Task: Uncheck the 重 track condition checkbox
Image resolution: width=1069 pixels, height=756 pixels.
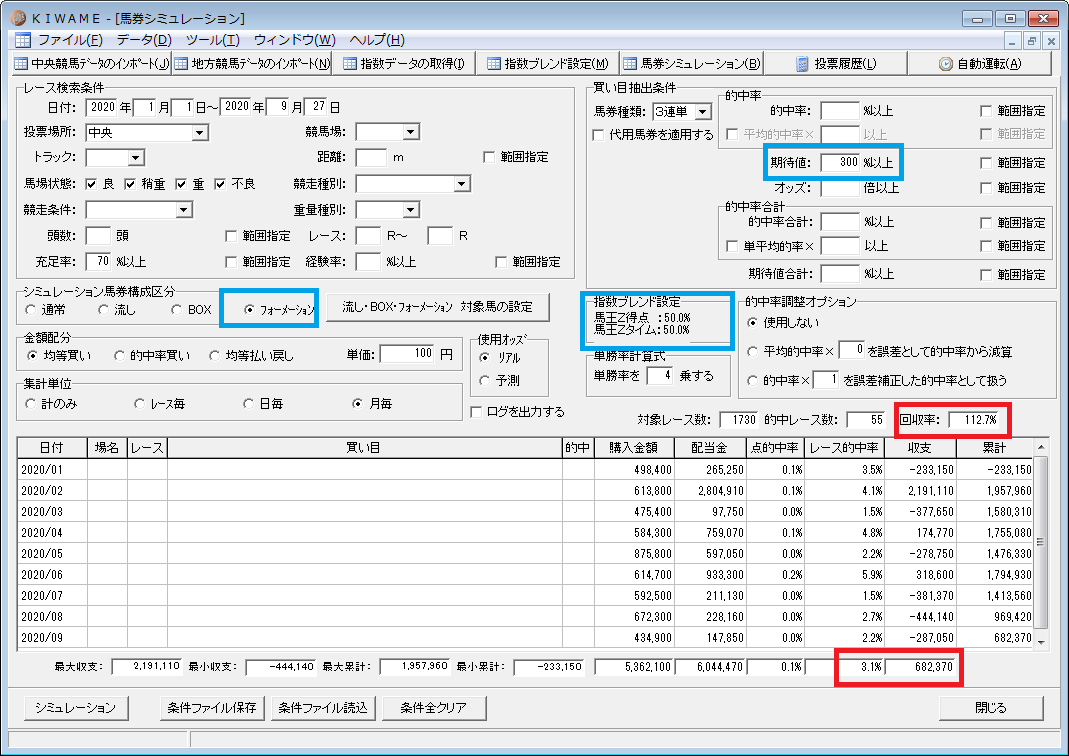Action: tap(181, 184)
